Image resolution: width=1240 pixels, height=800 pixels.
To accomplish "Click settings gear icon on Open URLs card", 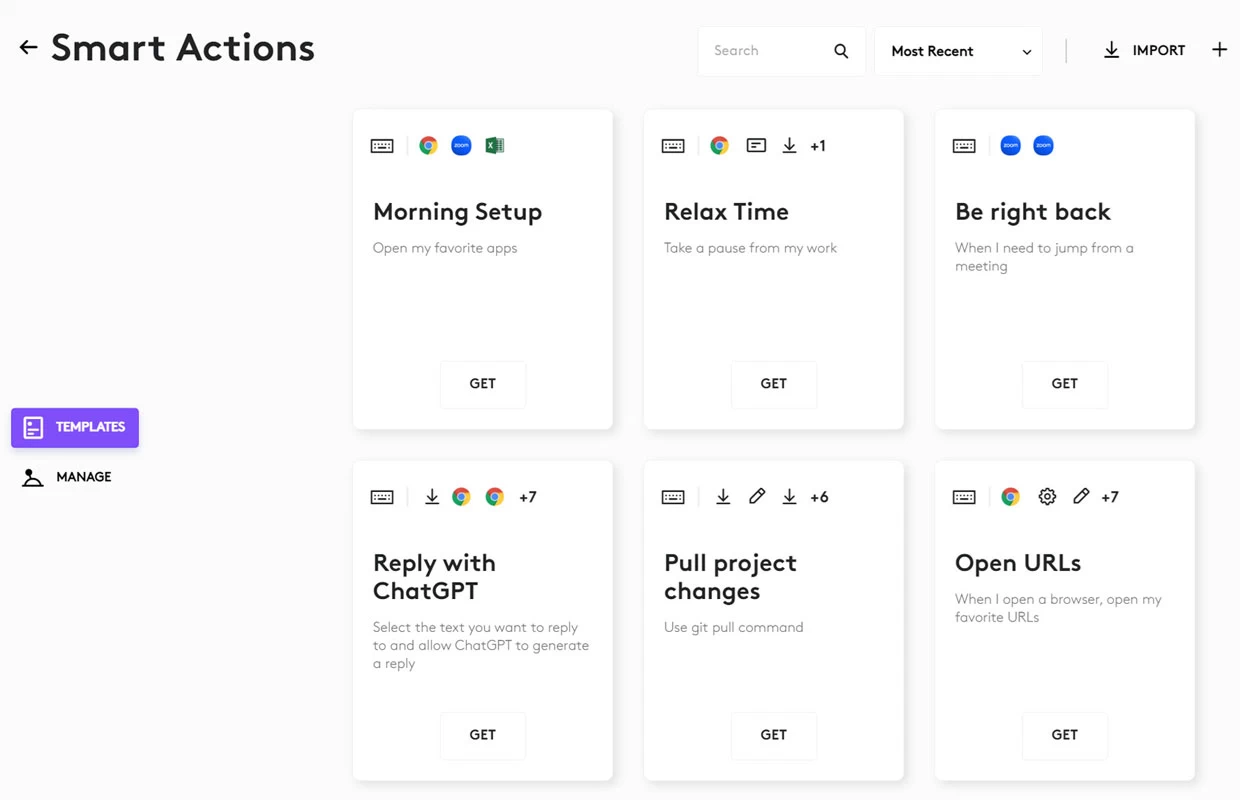I will (1047, 497).
